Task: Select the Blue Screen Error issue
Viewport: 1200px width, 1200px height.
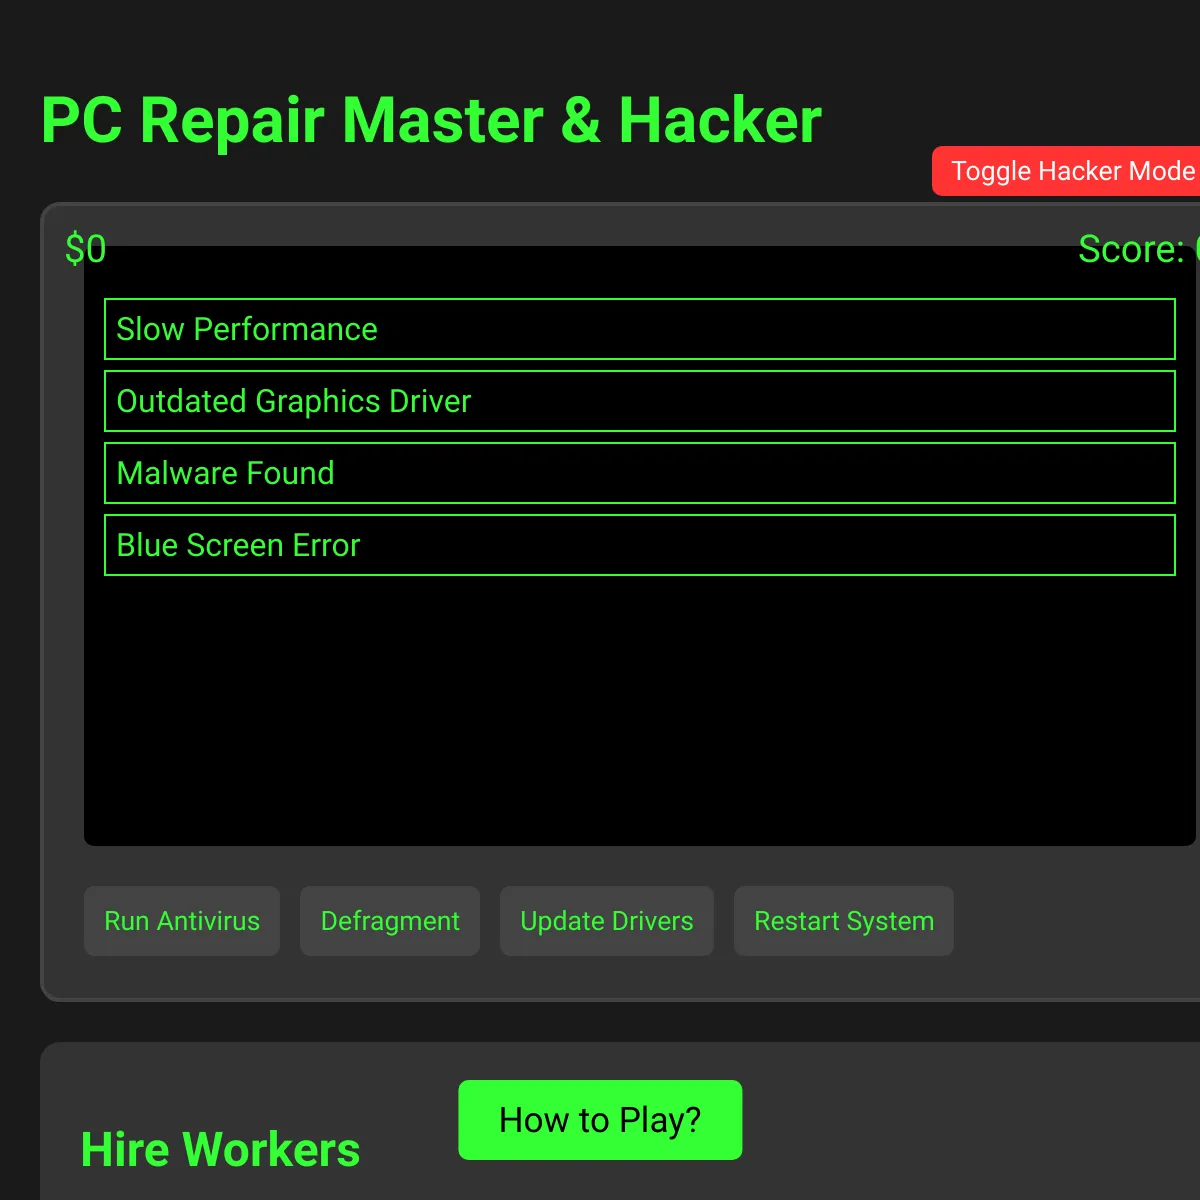Action: point(640,545)
